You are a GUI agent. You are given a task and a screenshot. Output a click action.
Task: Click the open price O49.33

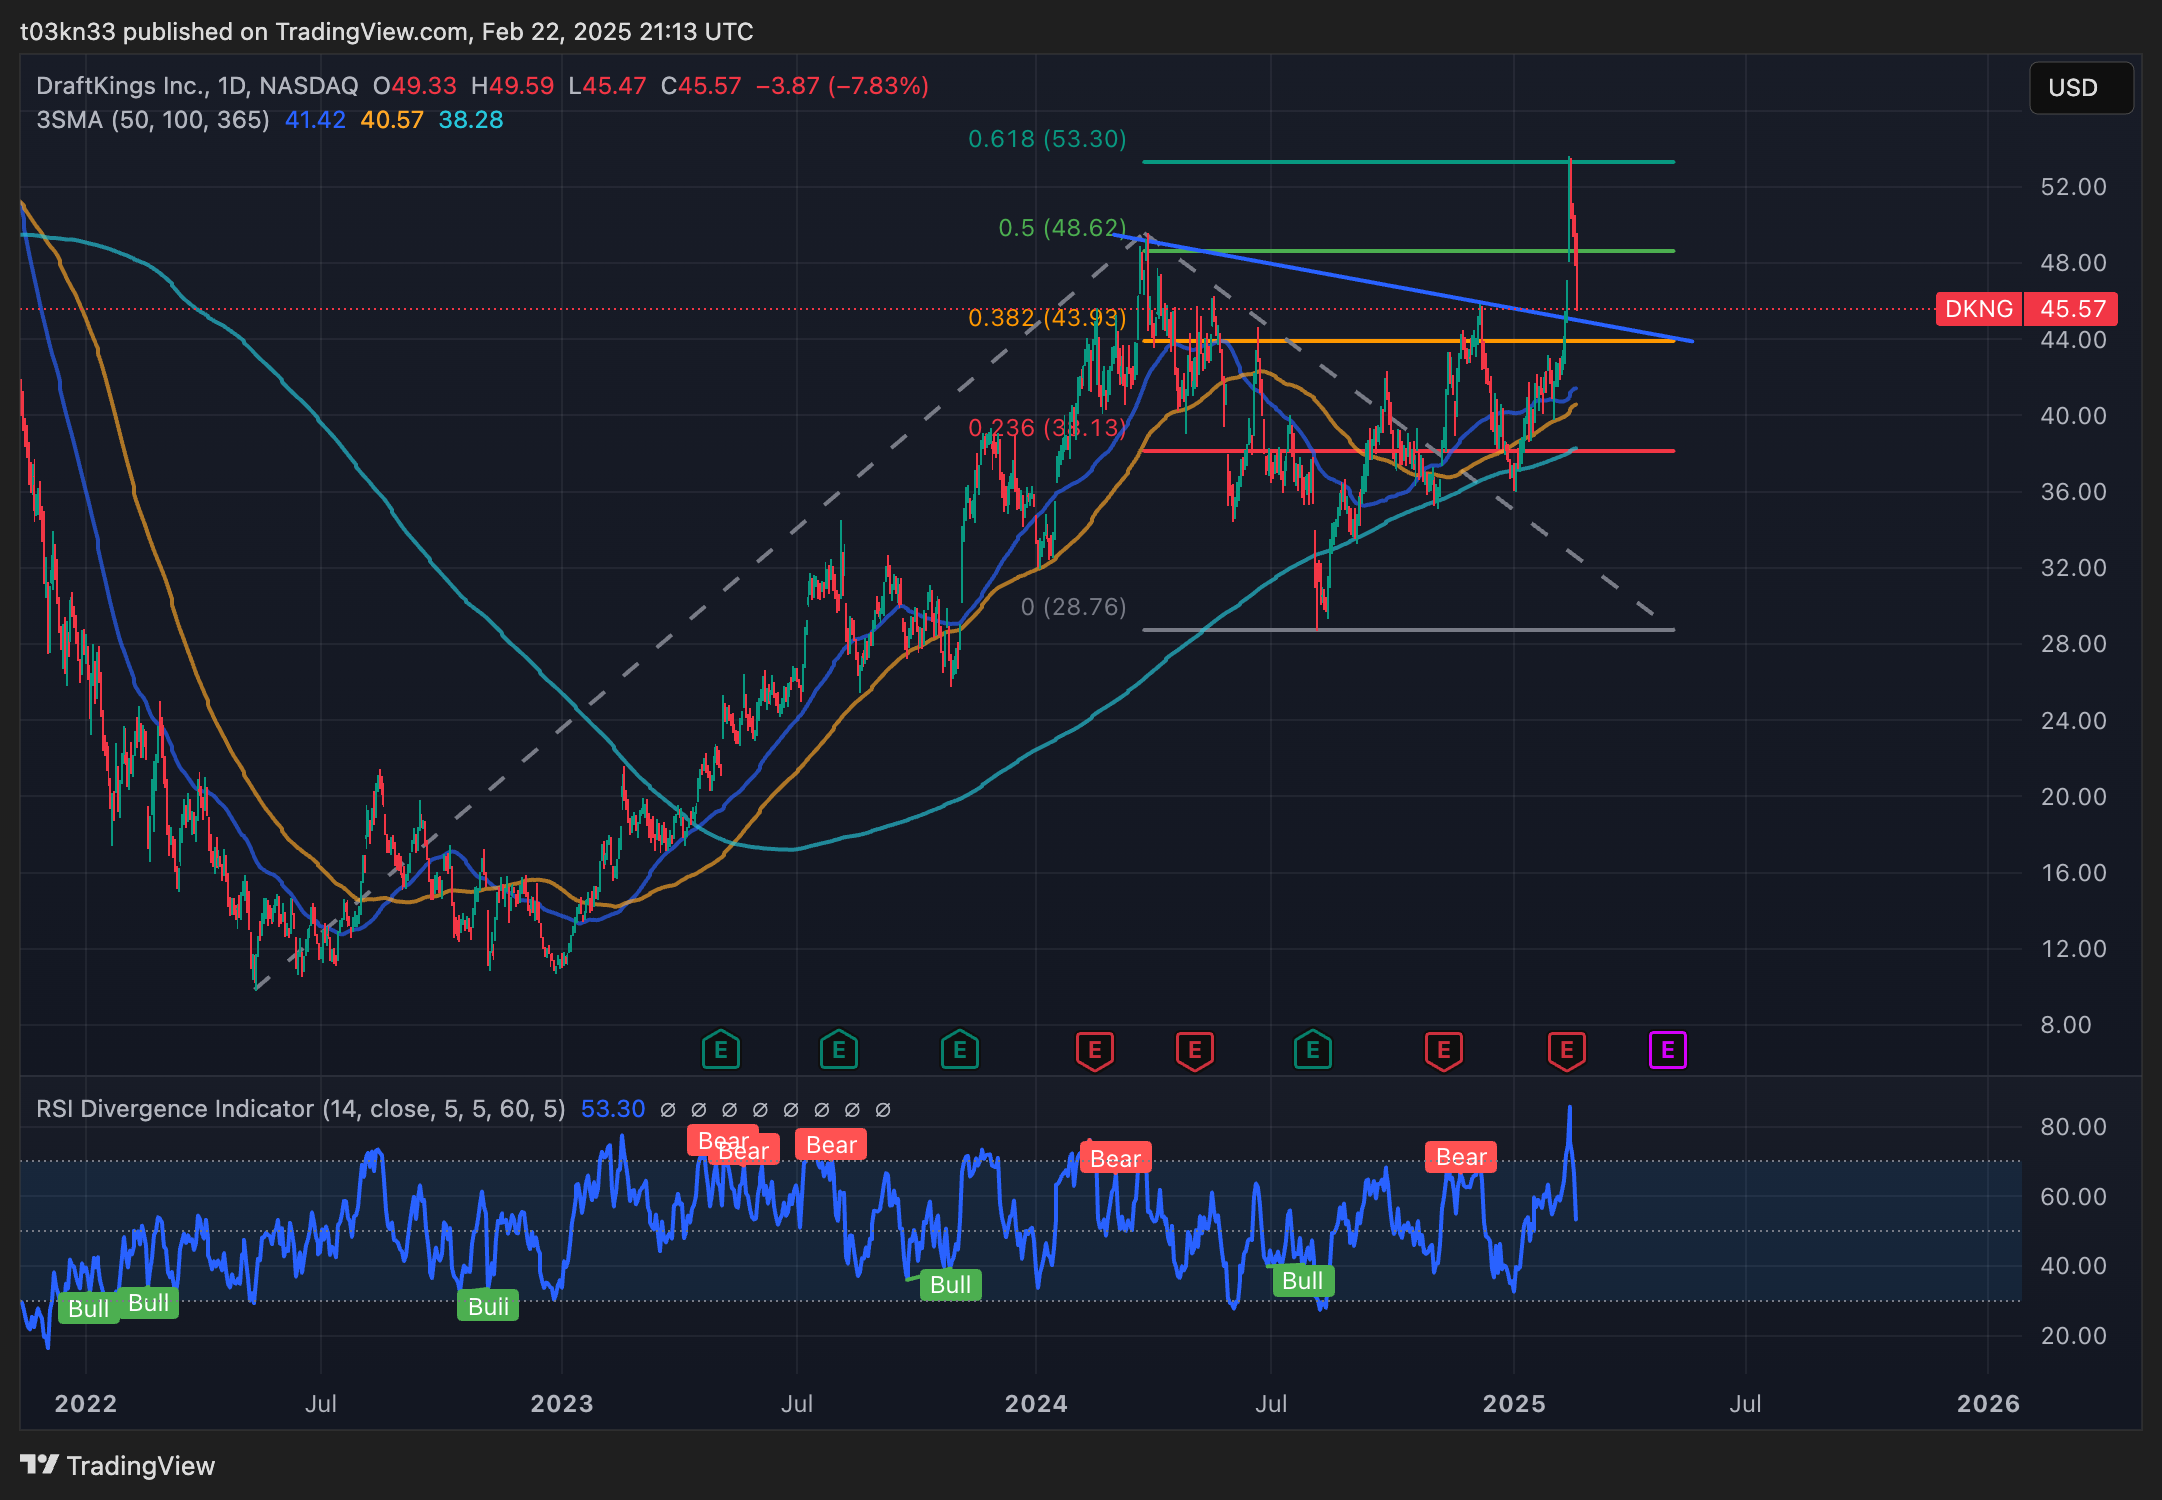(x=414, y=86)
